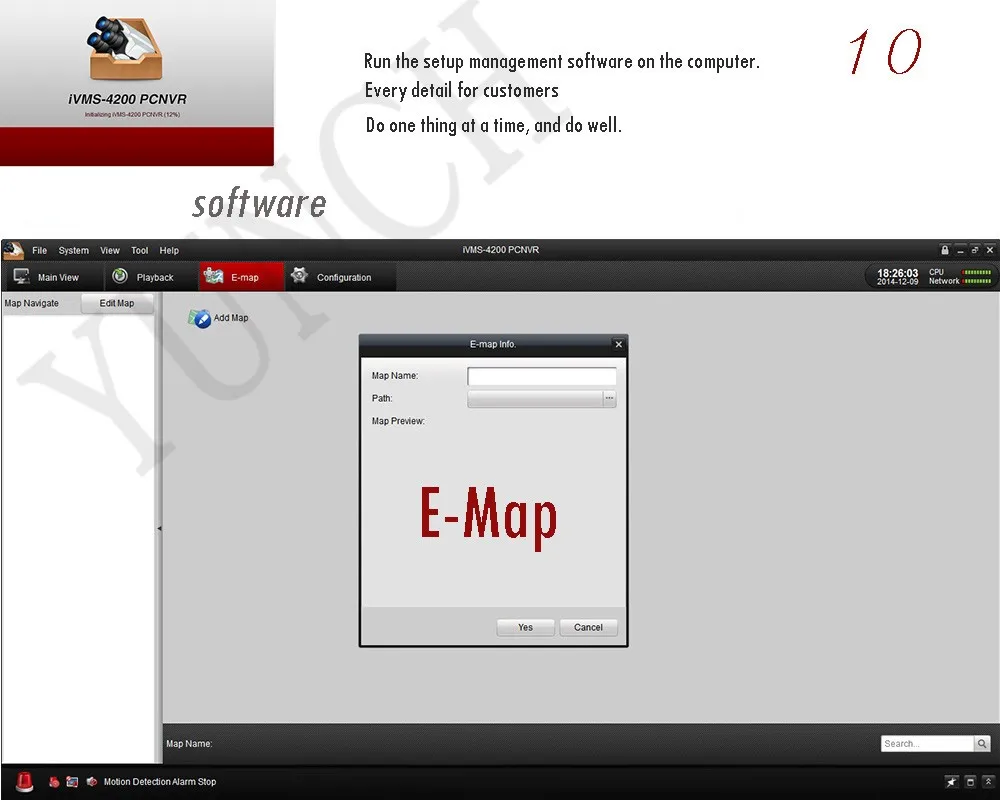Minimize the iVMS-4200 window
Viewport: 1000px width, 800px height.
pos(960,250)
